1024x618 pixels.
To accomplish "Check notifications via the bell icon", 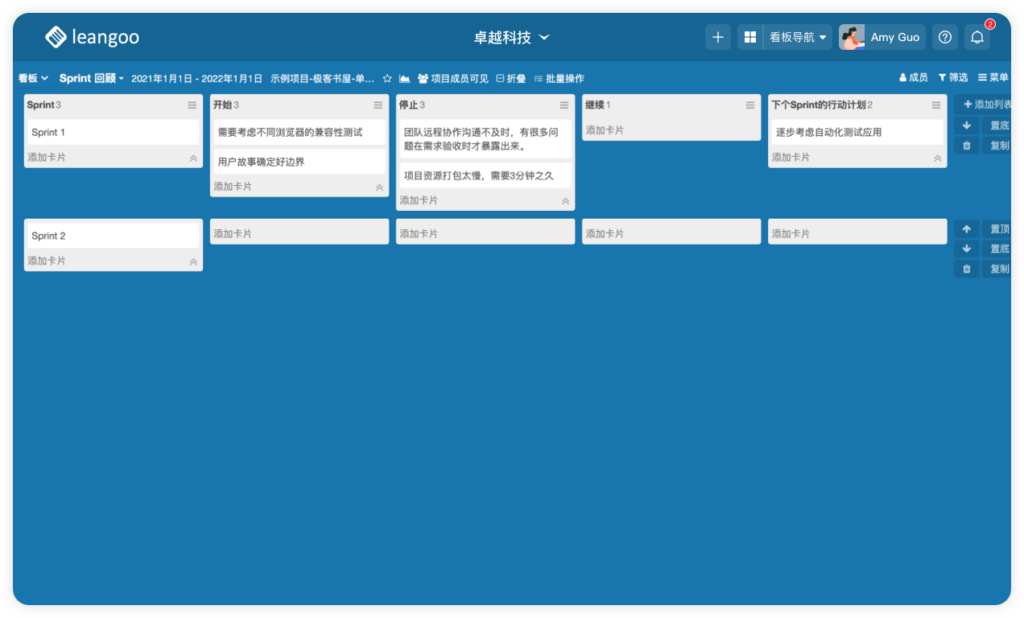I will point(978,37).
